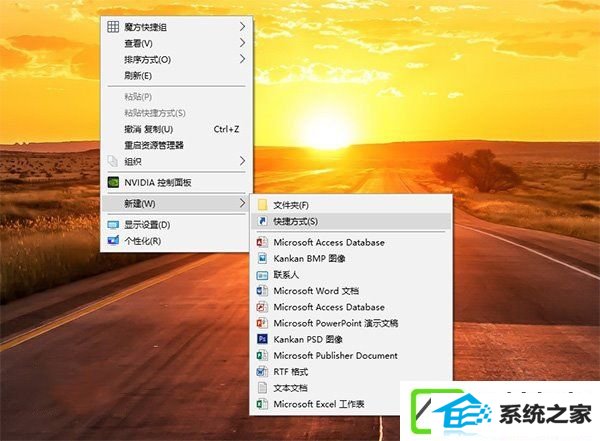Choose 撤消 复制(U) menu entry
600x441 pixels.
pos(176,129)
